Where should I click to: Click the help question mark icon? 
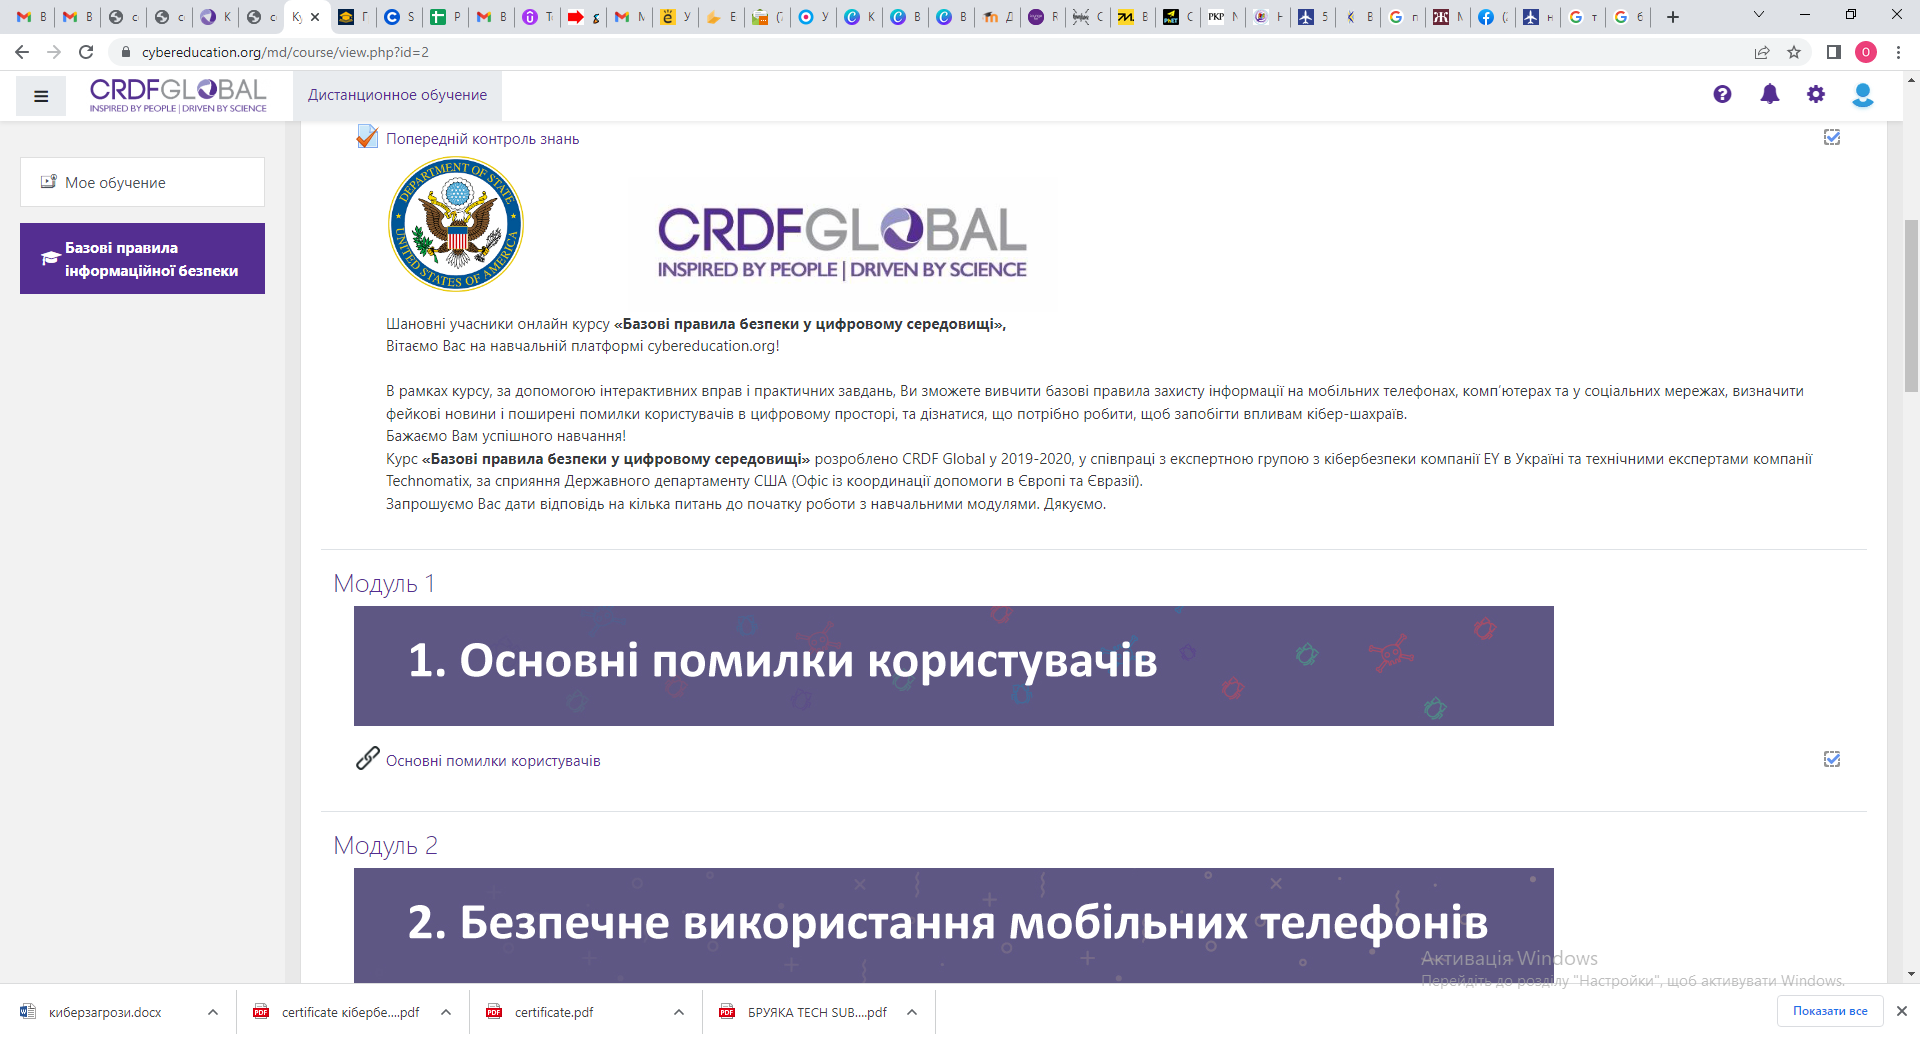1722,94
